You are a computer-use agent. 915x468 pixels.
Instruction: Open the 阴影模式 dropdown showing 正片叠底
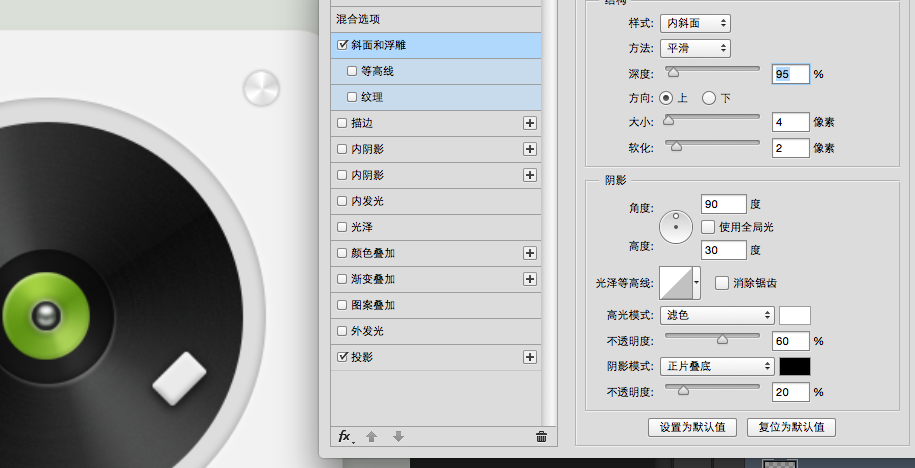pyautogui.click(x=717, y=366)
